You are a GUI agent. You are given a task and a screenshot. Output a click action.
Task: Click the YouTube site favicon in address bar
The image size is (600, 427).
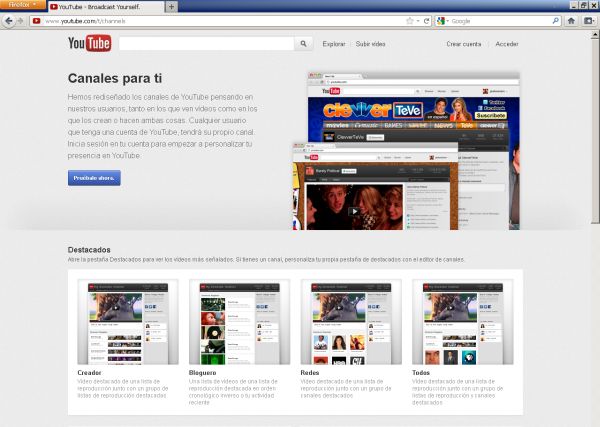36,21
